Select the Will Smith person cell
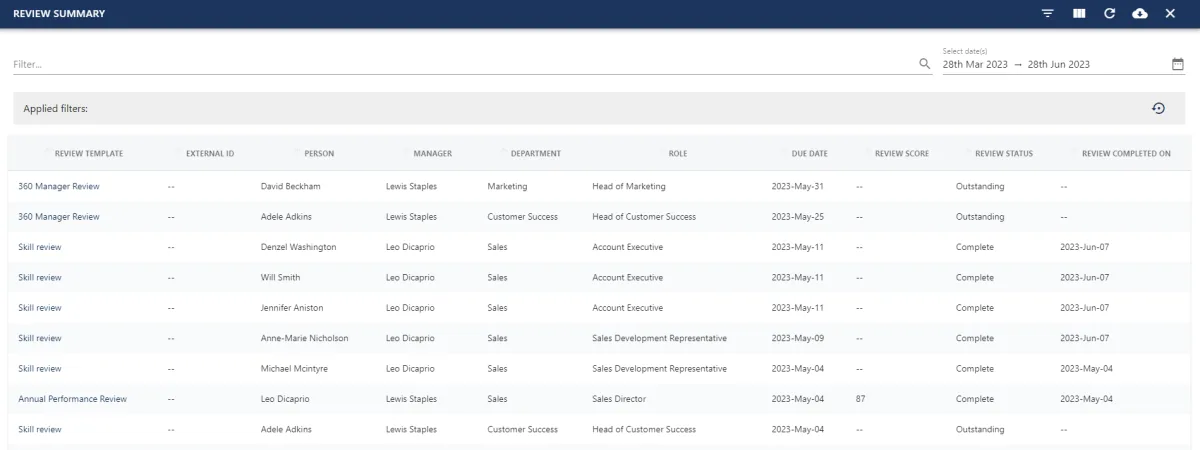Viewport: 1200px width, 450px height. [x=280, y=277]
